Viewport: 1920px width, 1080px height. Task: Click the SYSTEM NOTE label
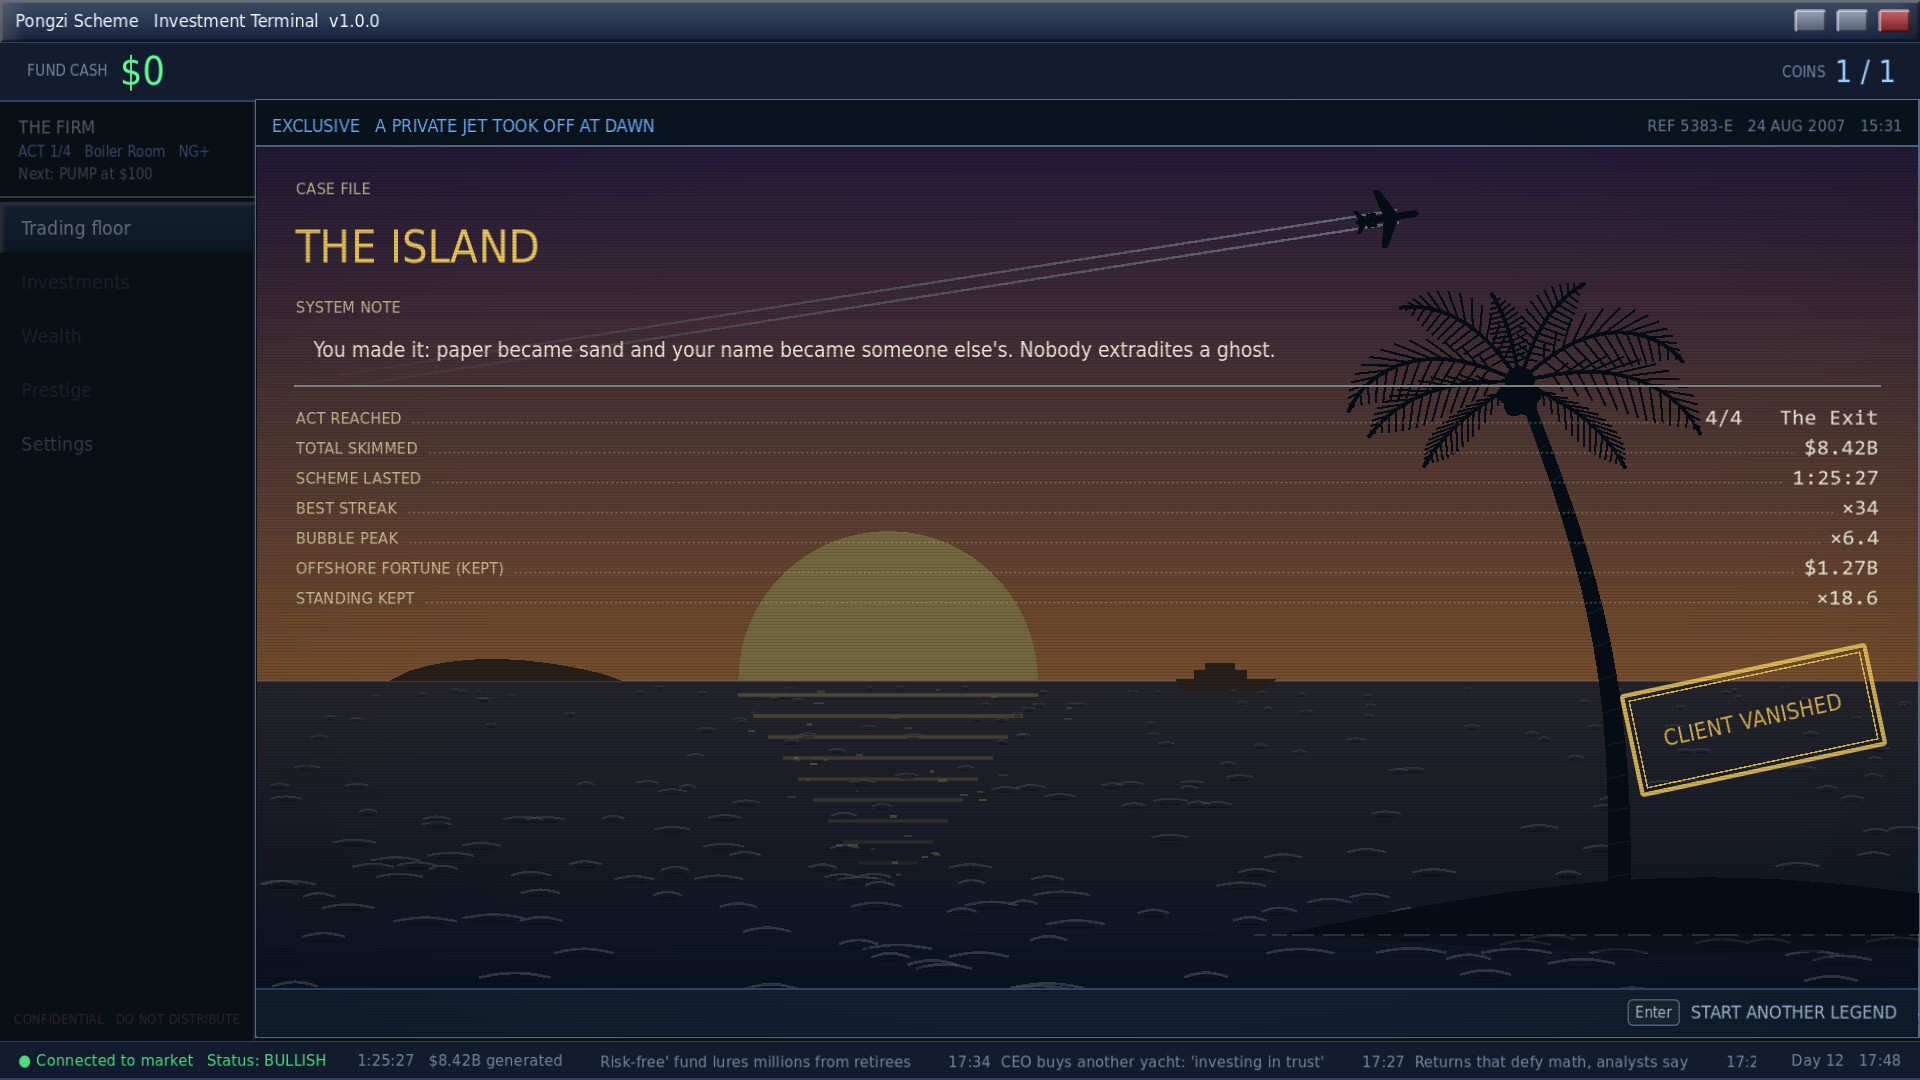(348, 307)
